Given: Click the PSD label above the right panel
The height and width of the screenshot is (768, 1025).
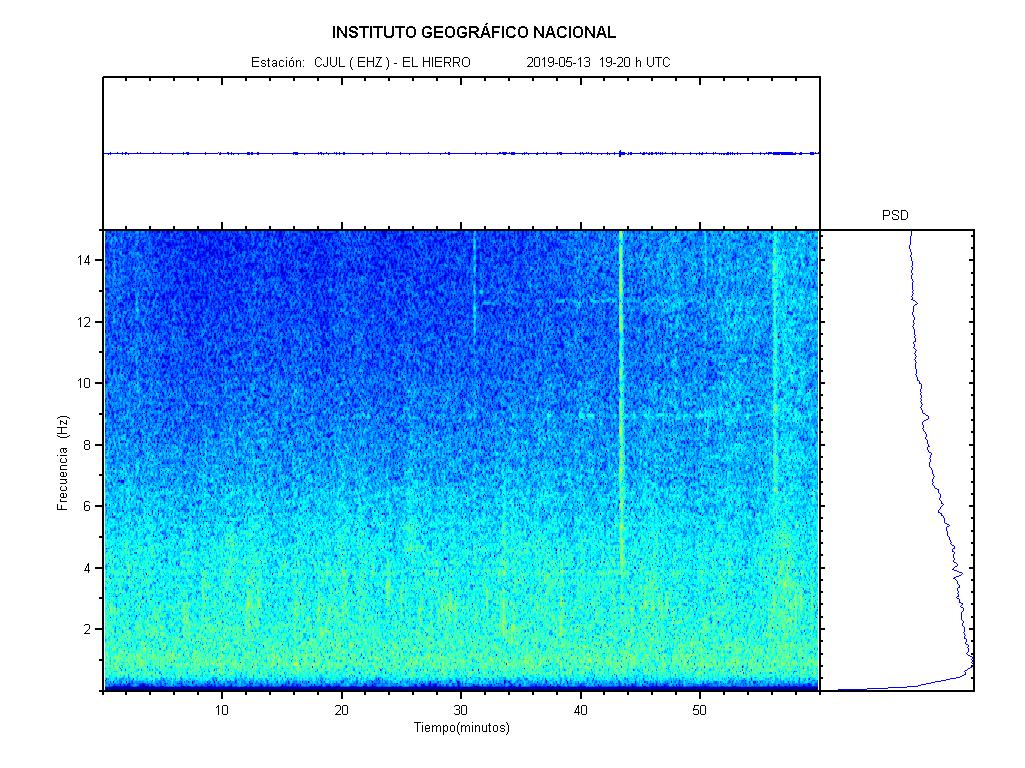Looking at the screenshot, I should pyautogui.click(x=895, y=216).
